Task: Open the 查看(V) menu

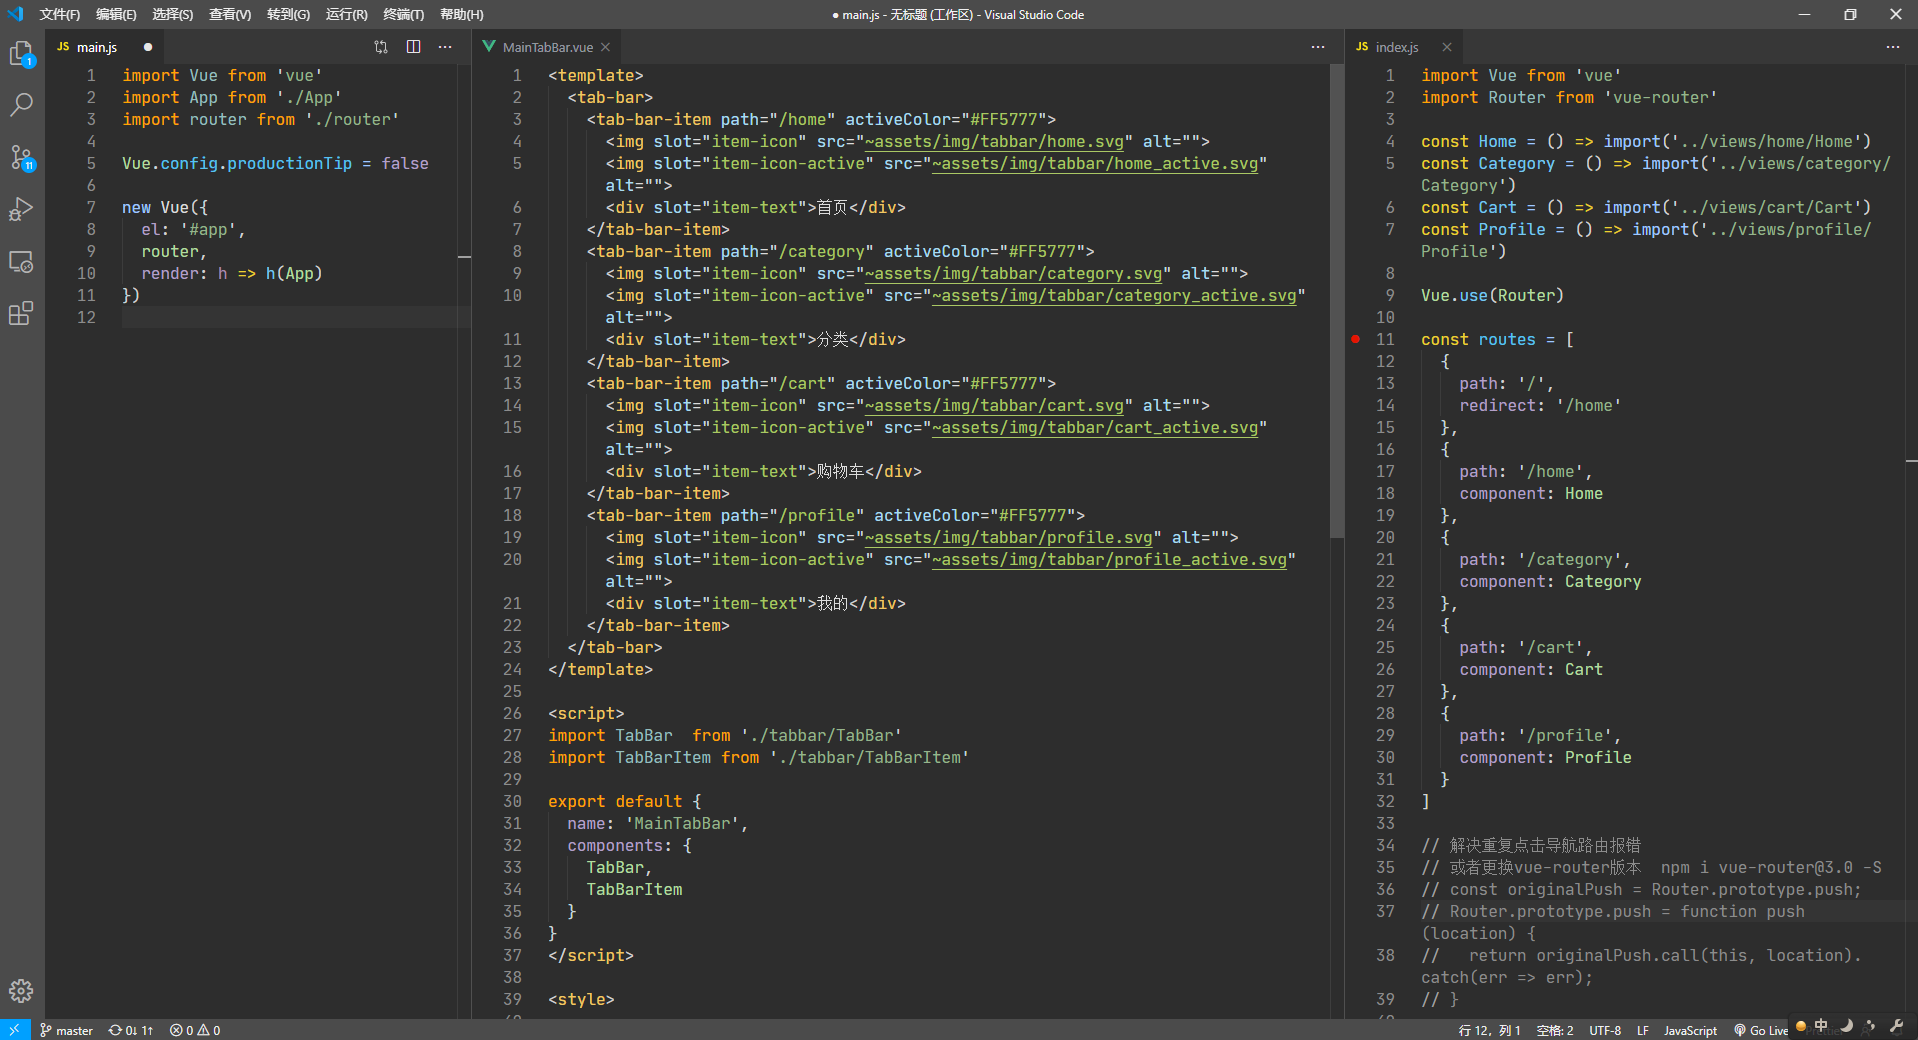Action: tap(230, 14)
